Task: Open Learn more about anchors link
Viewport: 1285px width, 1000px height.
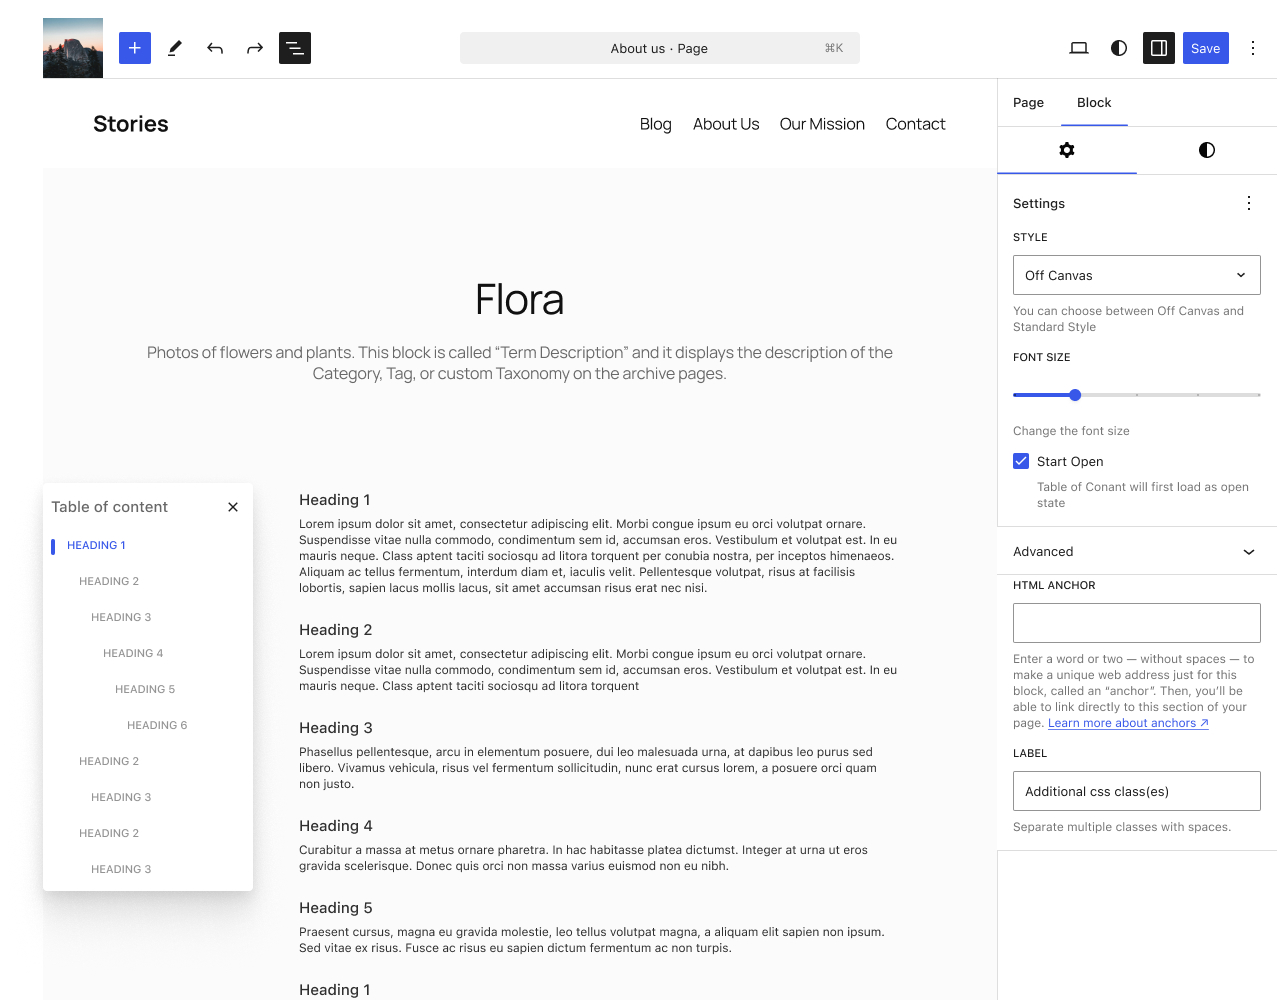Action: (1128, 723)
